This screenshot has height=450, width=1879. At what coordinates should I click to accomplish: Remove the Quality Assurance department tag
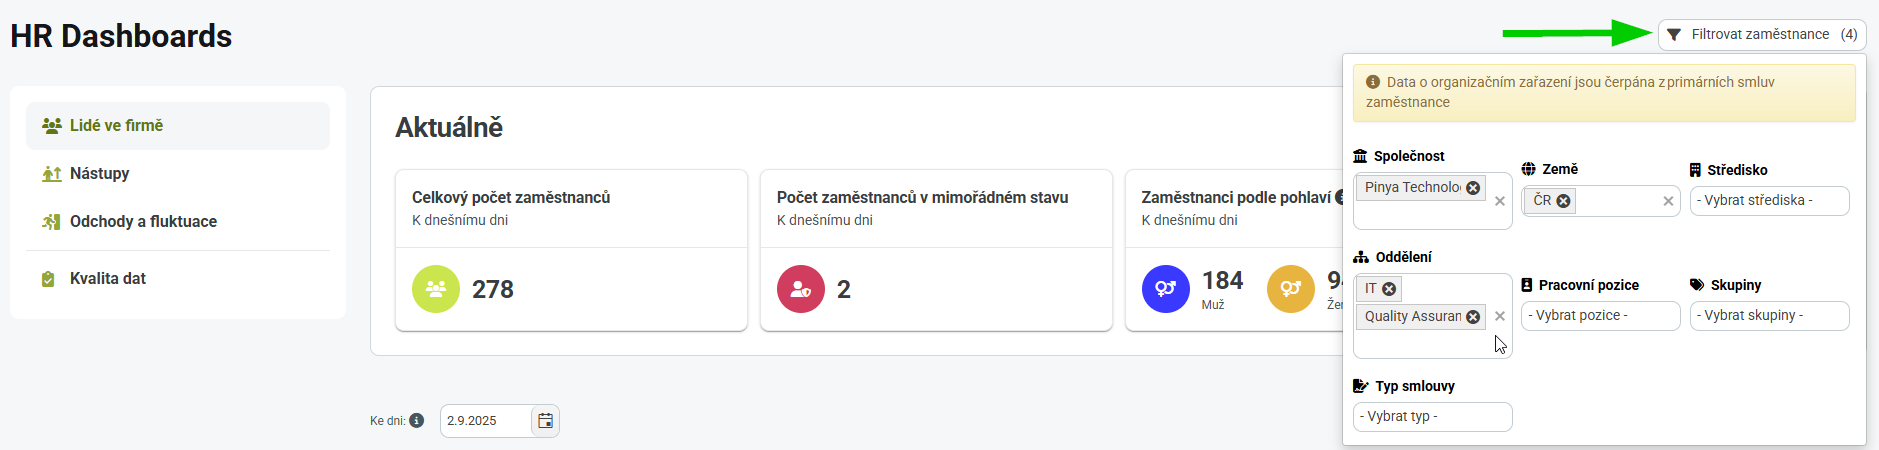tap(1473, 317)
